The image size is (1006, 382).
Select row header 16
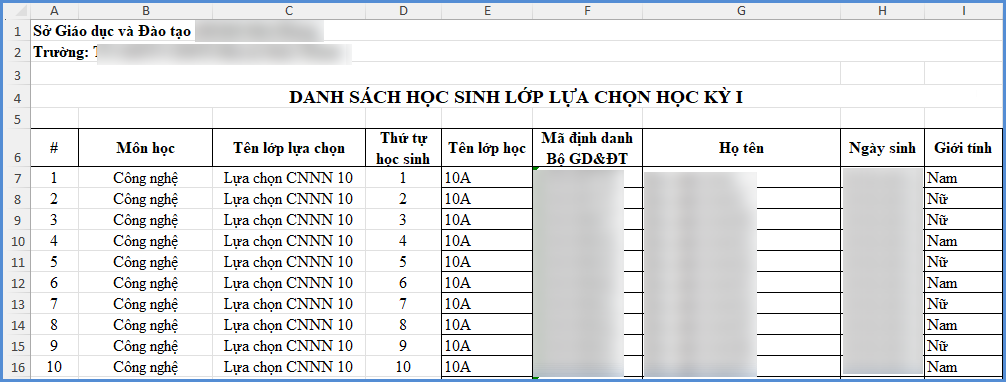(17, 367)
